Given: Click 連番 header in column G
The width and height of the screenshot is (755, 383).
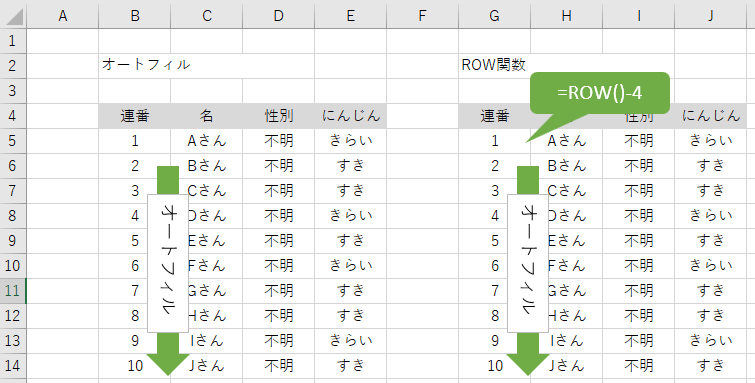Looking at the screenshot, I should (495, 116).
